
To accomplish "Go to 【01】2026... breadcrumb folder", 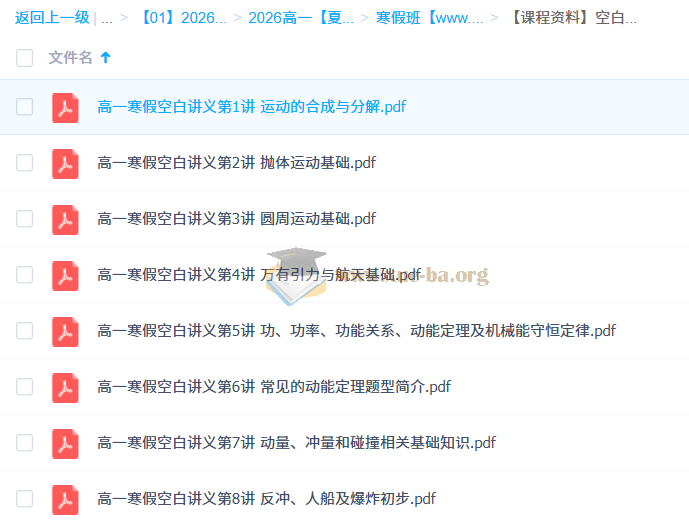I will pos(183,18).
